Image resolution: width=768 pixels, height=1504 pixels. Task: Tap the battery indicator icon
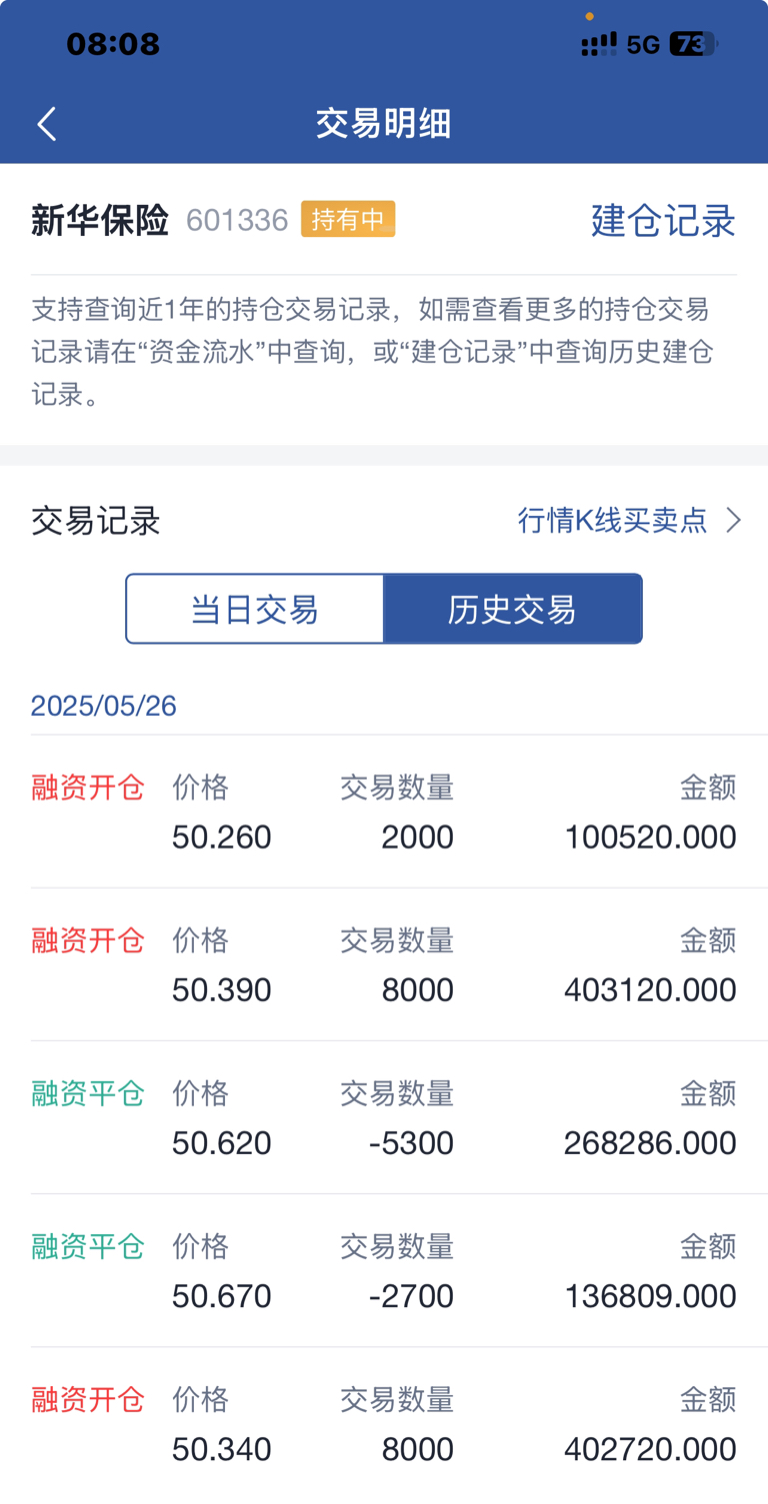click(694, 44)
